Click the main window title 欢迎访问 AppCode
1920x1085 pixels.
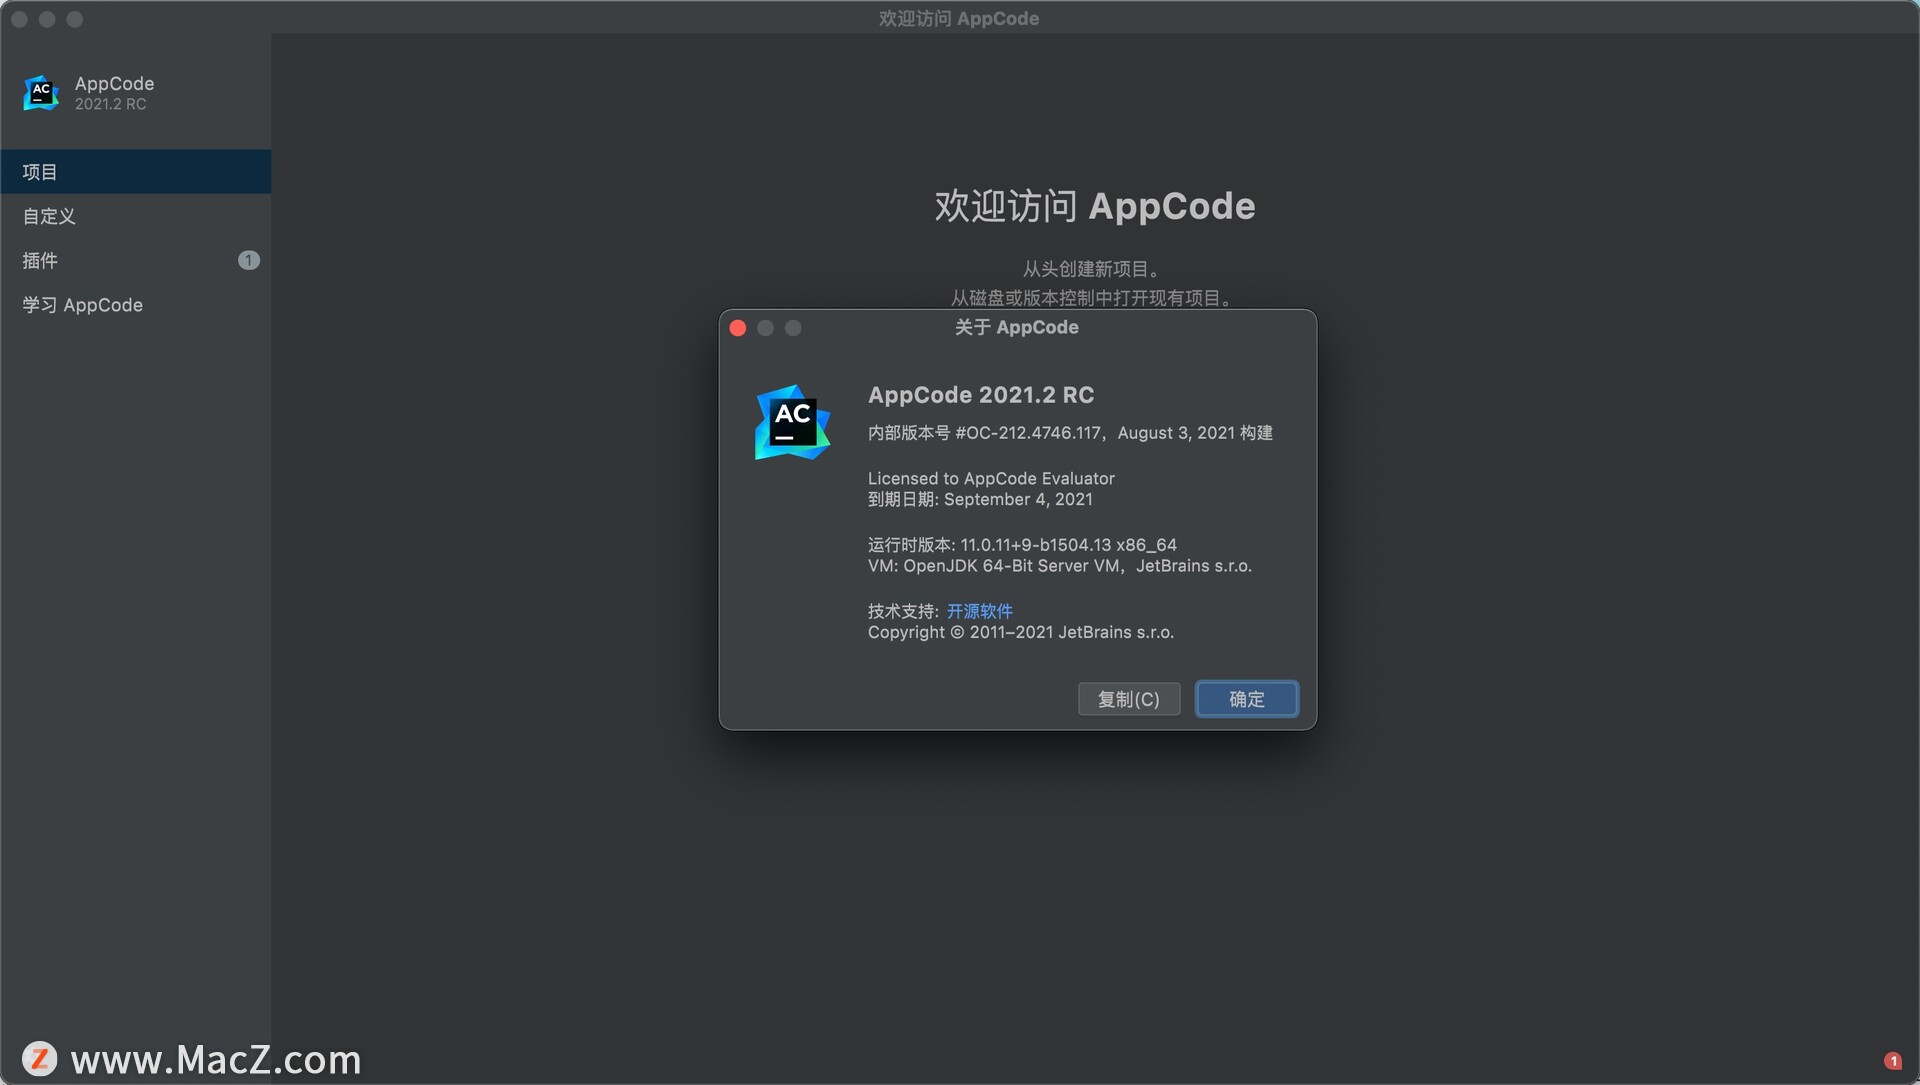[x=959, y=18]
